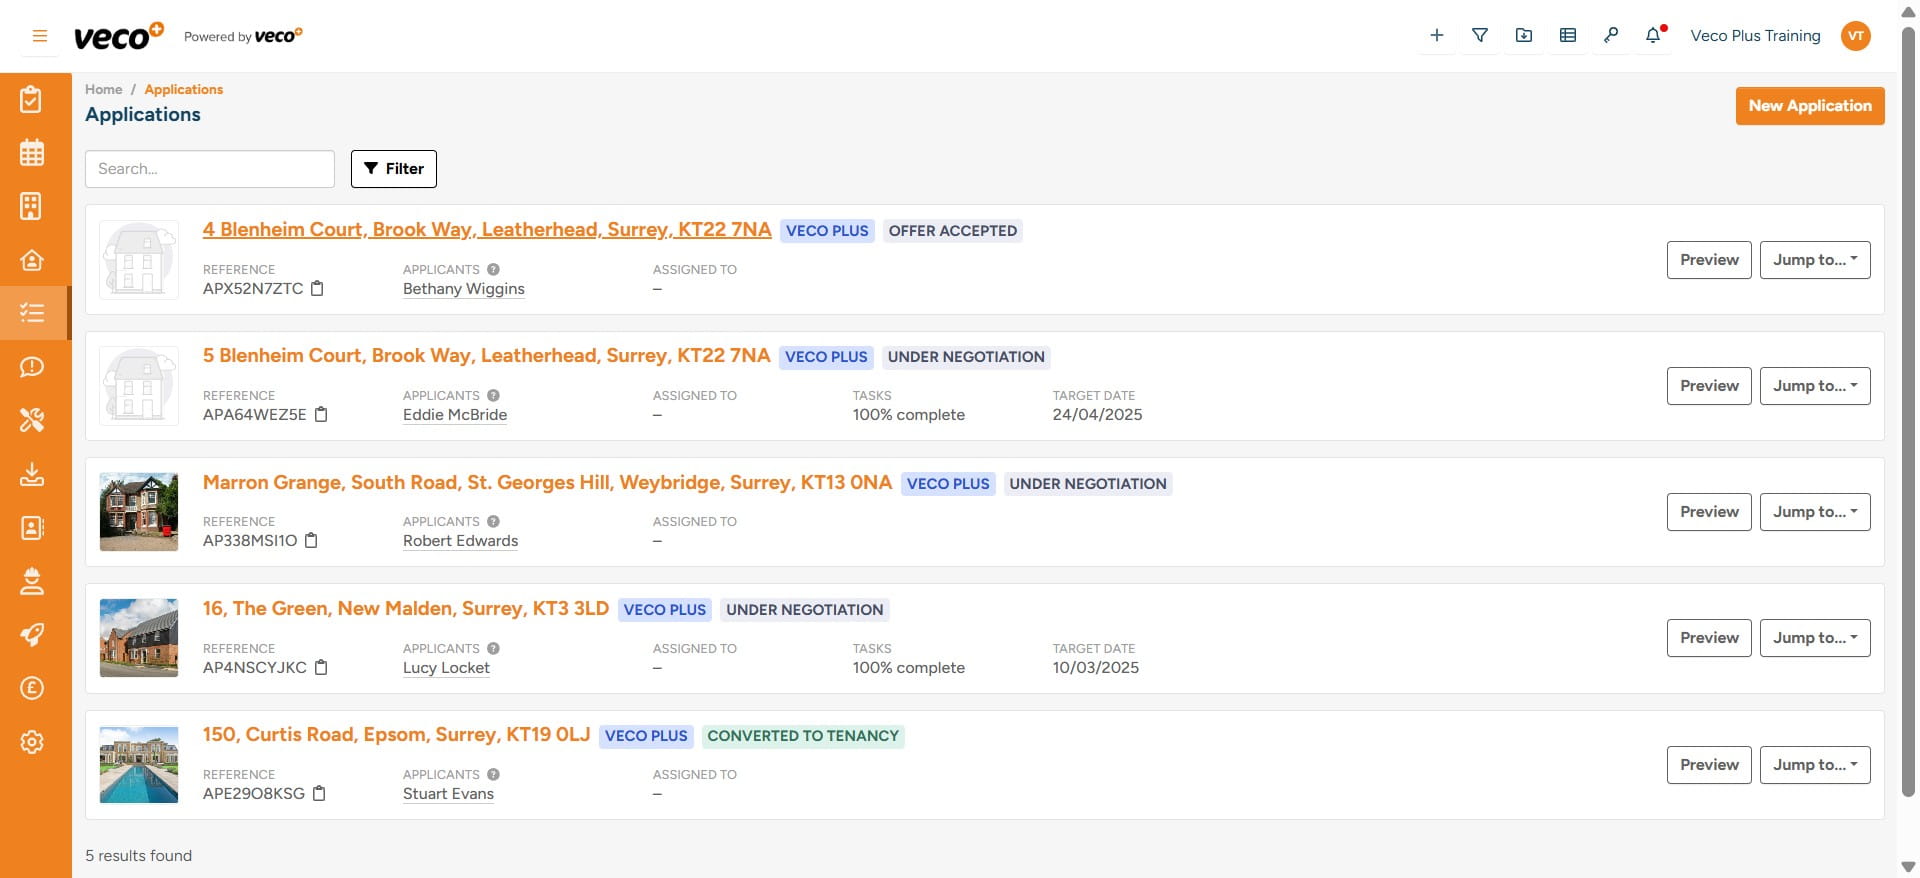Expand Jump to dropdown for 16, The Green
1920x878 pixels.
coord(1815,638)
